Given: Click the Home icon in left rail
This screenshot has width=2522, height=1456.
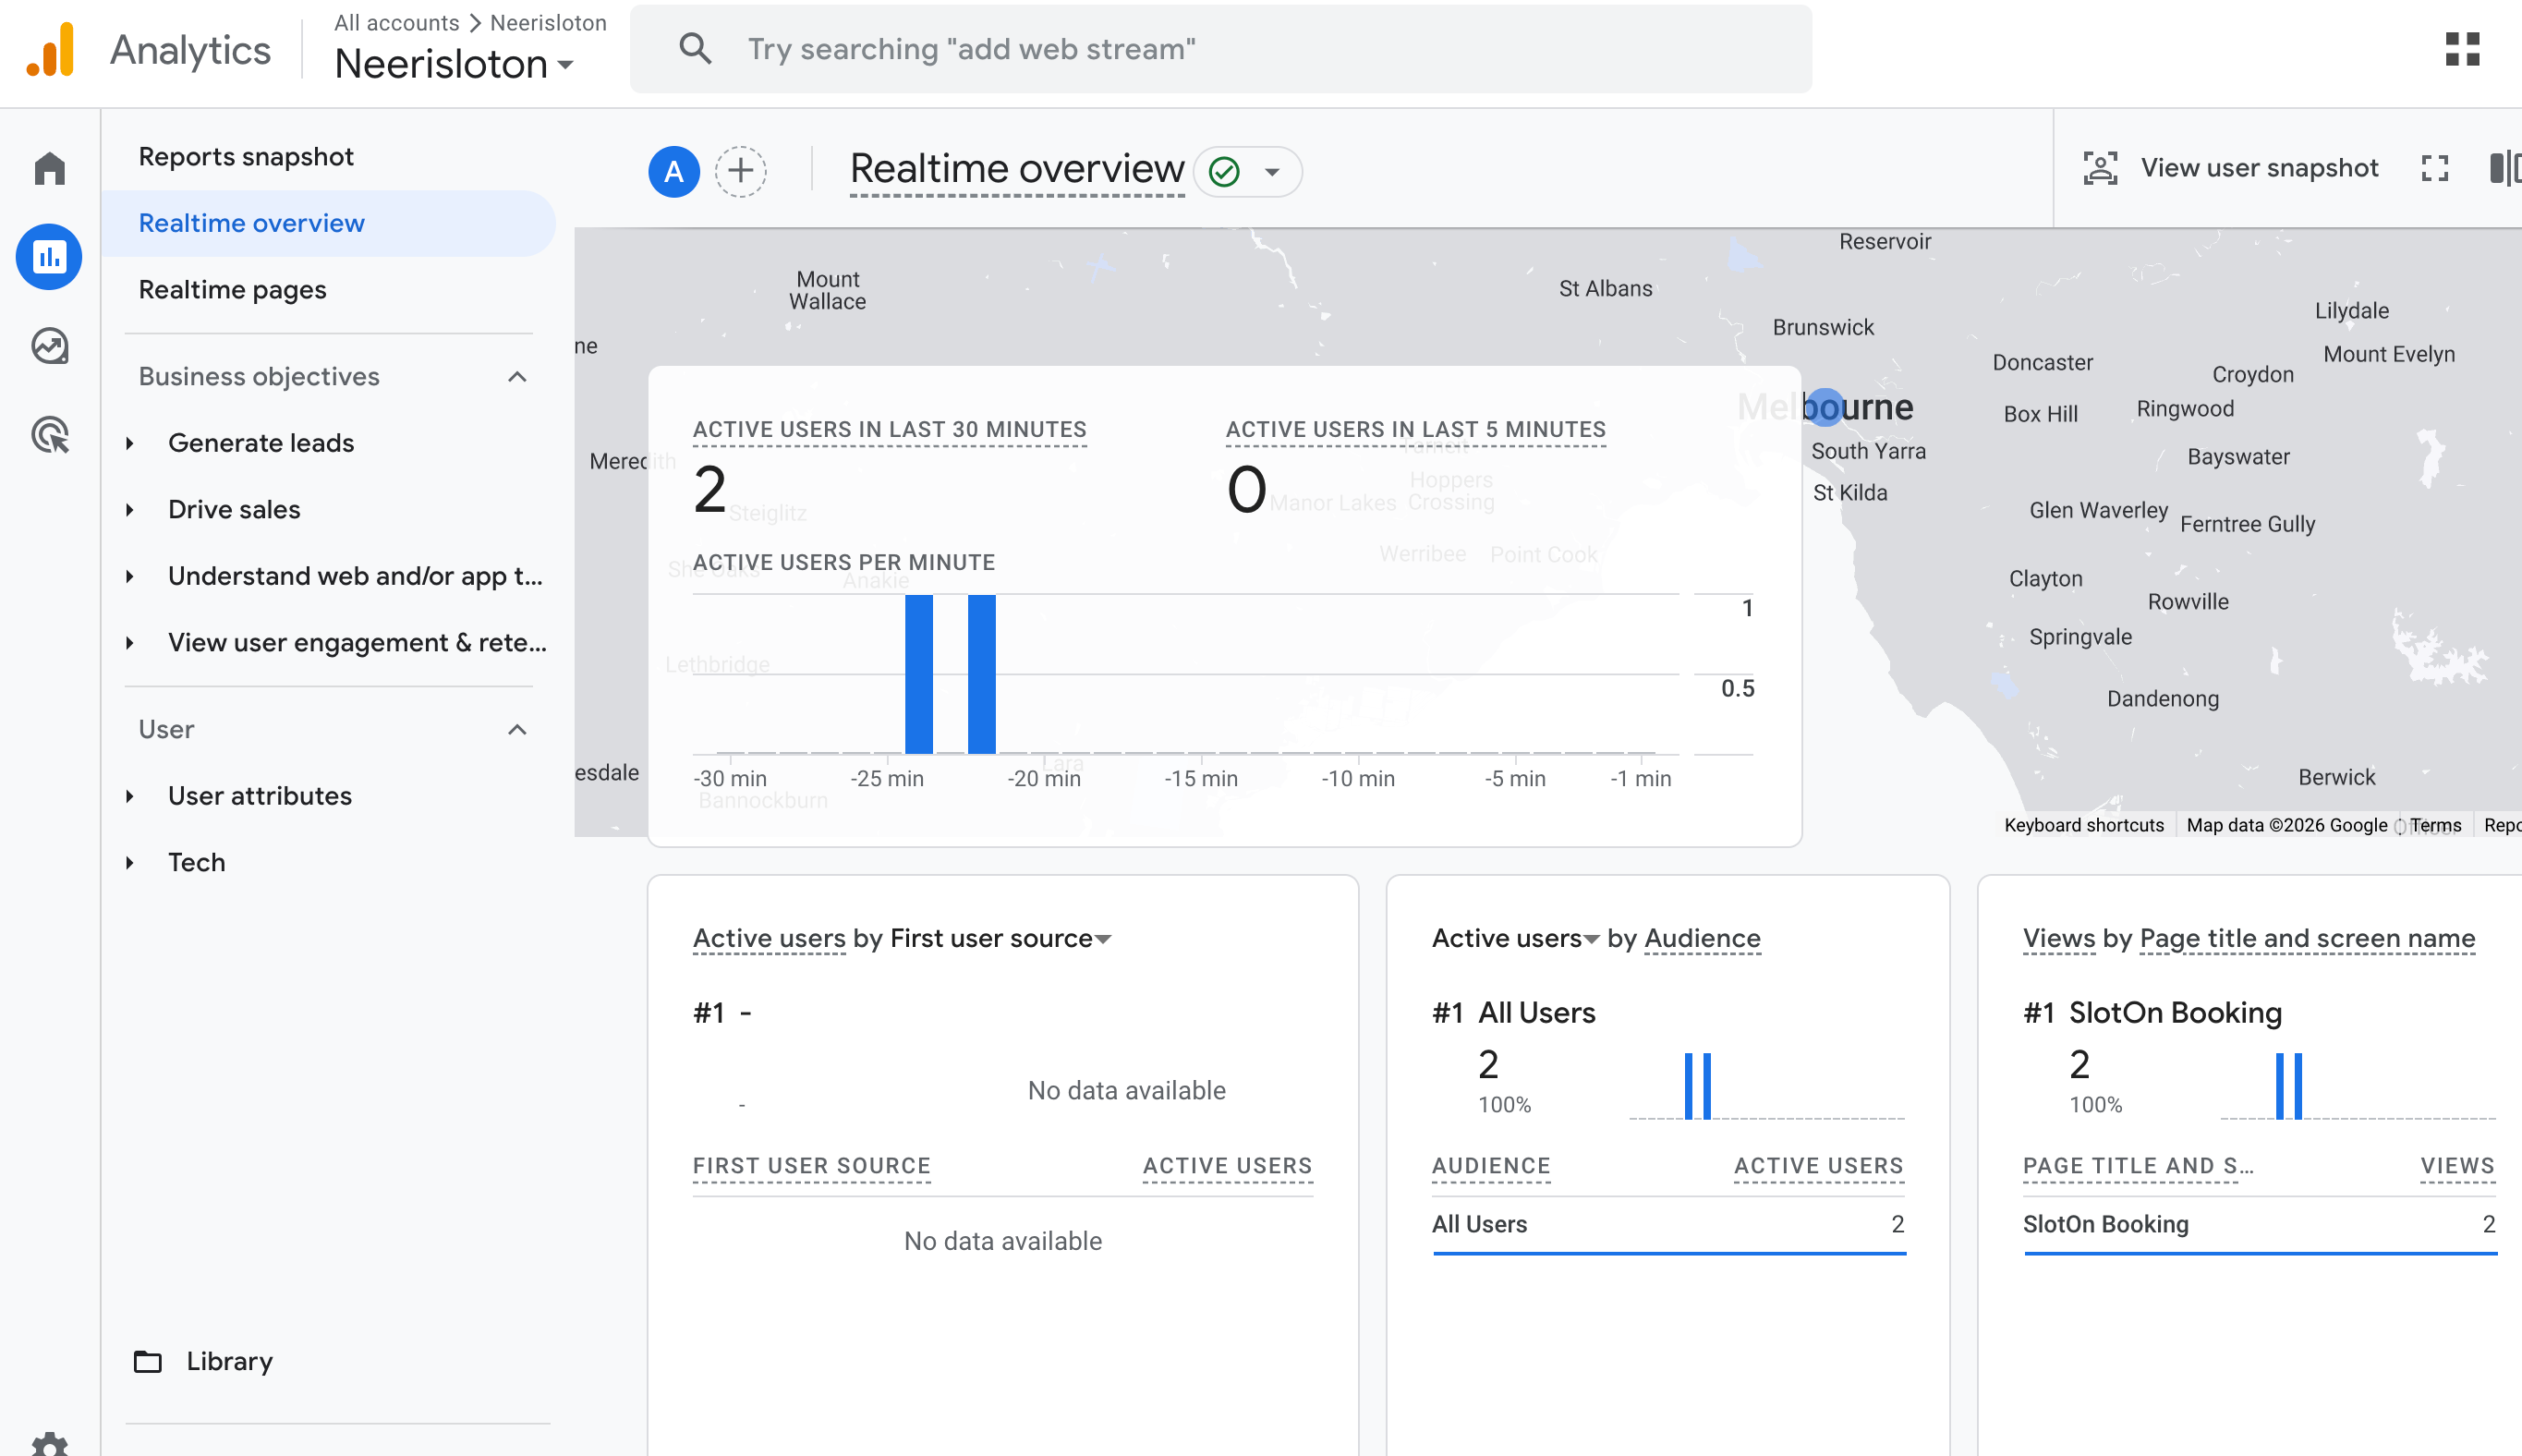Looking at the screenshot, I should point(49,168).
